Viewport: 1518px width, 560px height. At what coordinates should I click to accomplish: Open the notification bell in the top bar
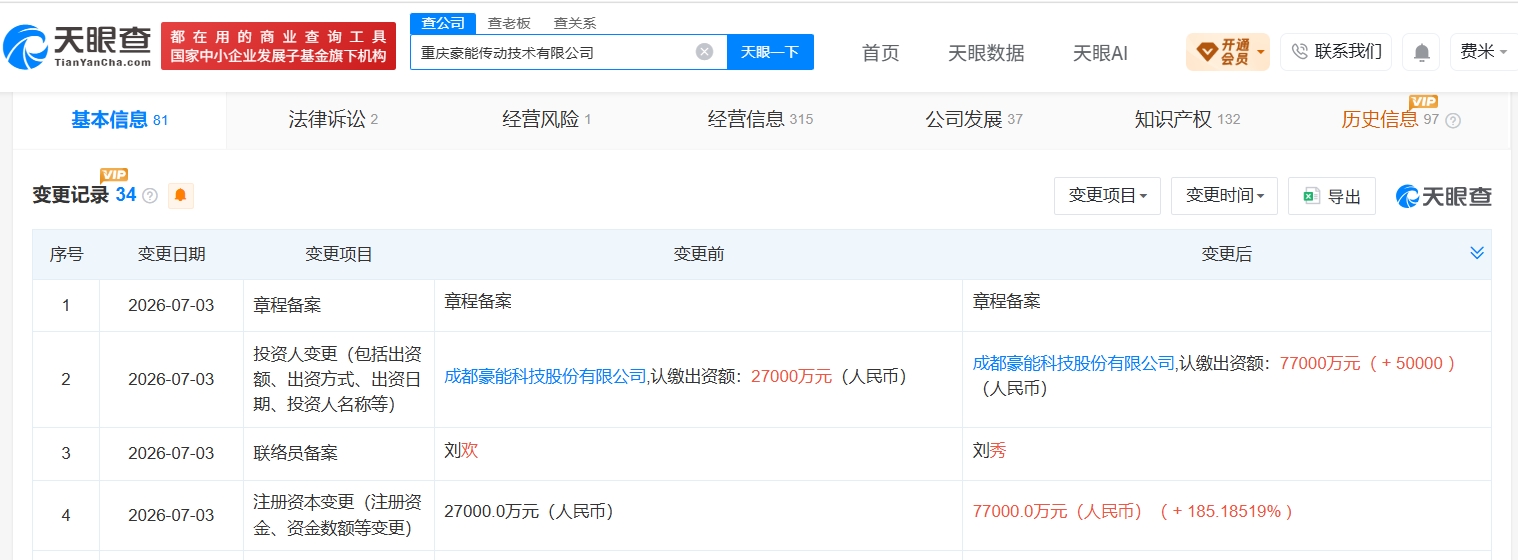pos(1421,52)
